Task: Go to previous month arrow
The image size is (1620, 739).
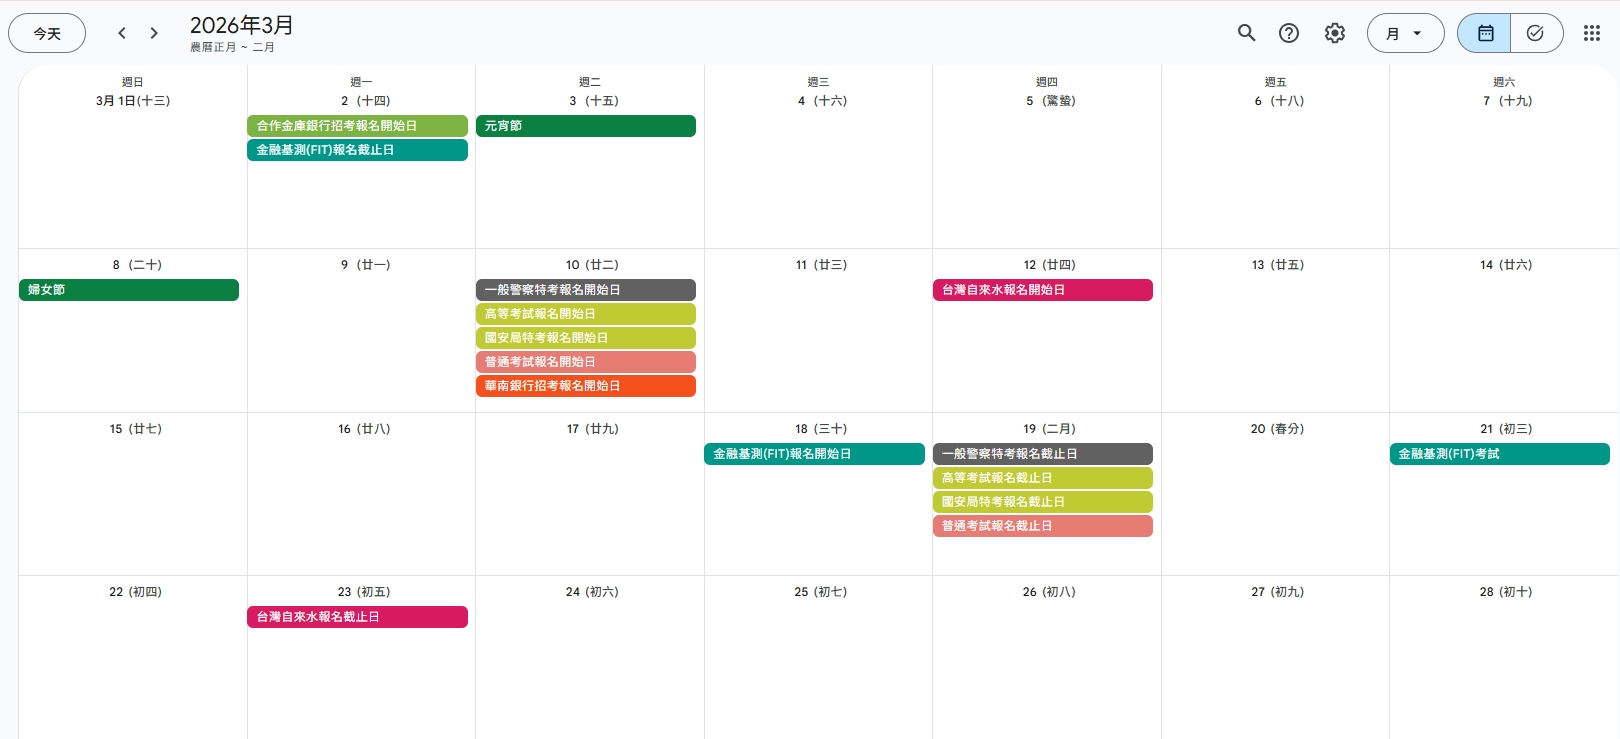Action: click(x=122, y=33)
